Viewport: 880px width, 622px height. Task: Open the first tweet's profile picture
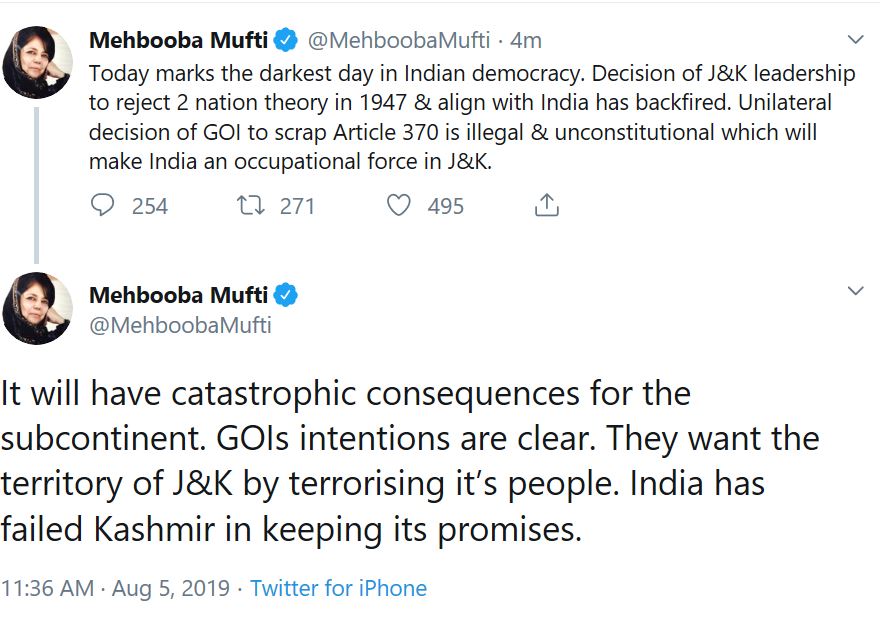(x=38, y=62)
